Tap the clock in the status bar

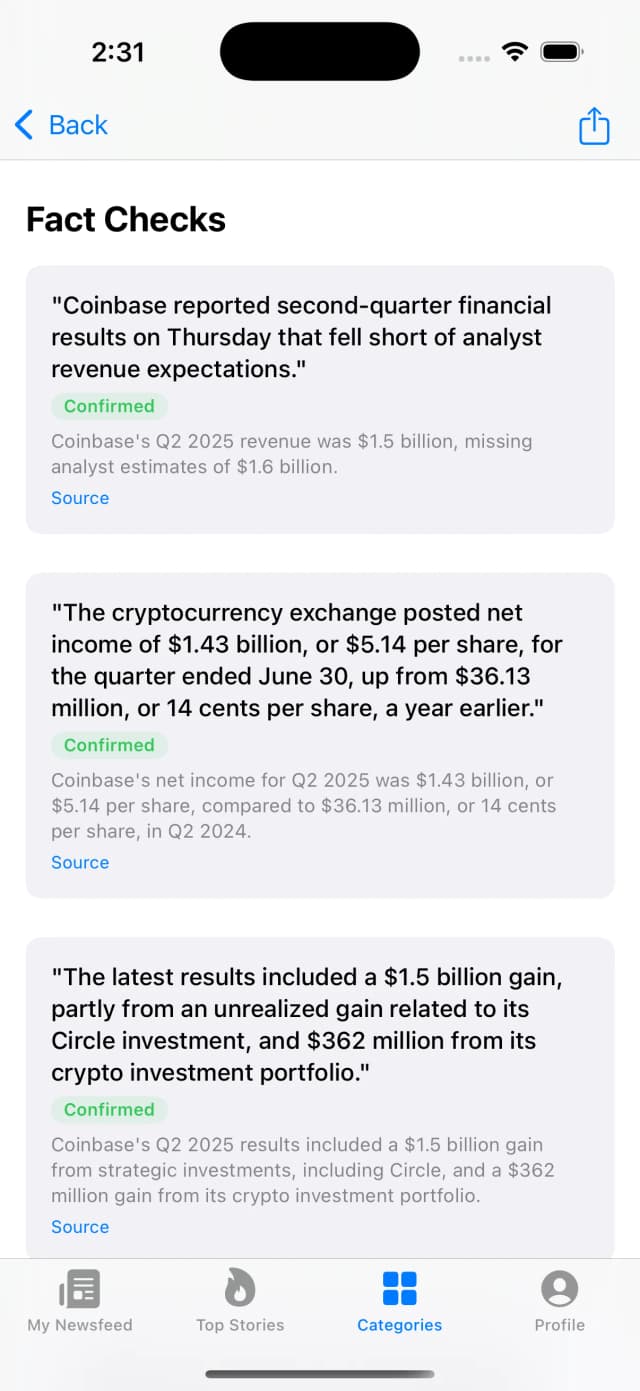pos(117,51)
